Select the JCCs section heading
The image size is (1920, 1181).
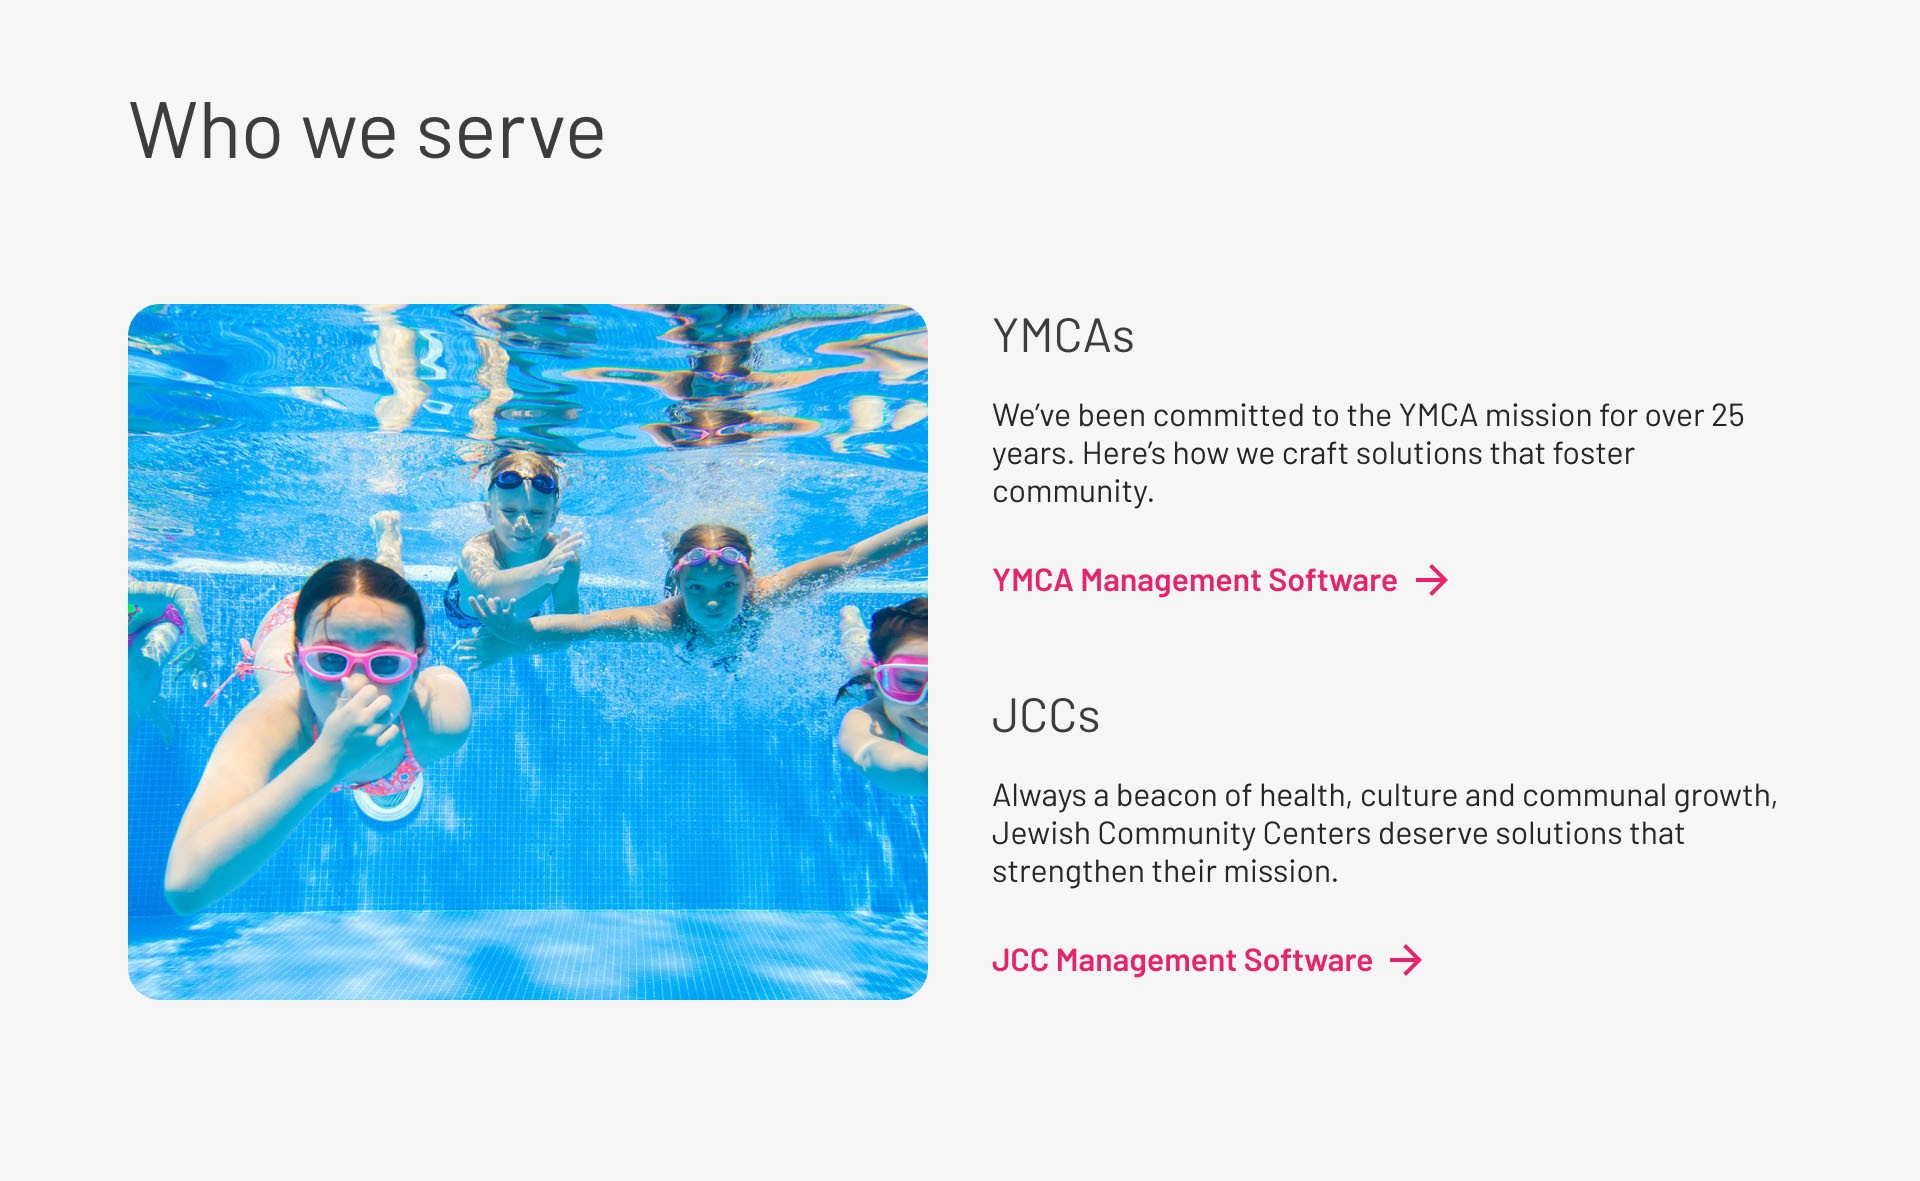point(1045,716)
